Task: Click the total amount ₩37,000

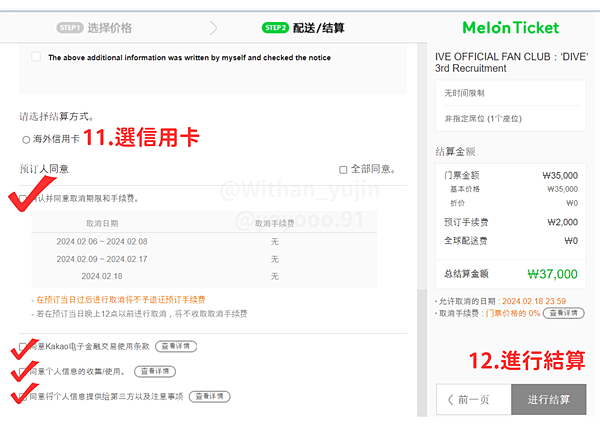Action: click(x=552, y=274)
